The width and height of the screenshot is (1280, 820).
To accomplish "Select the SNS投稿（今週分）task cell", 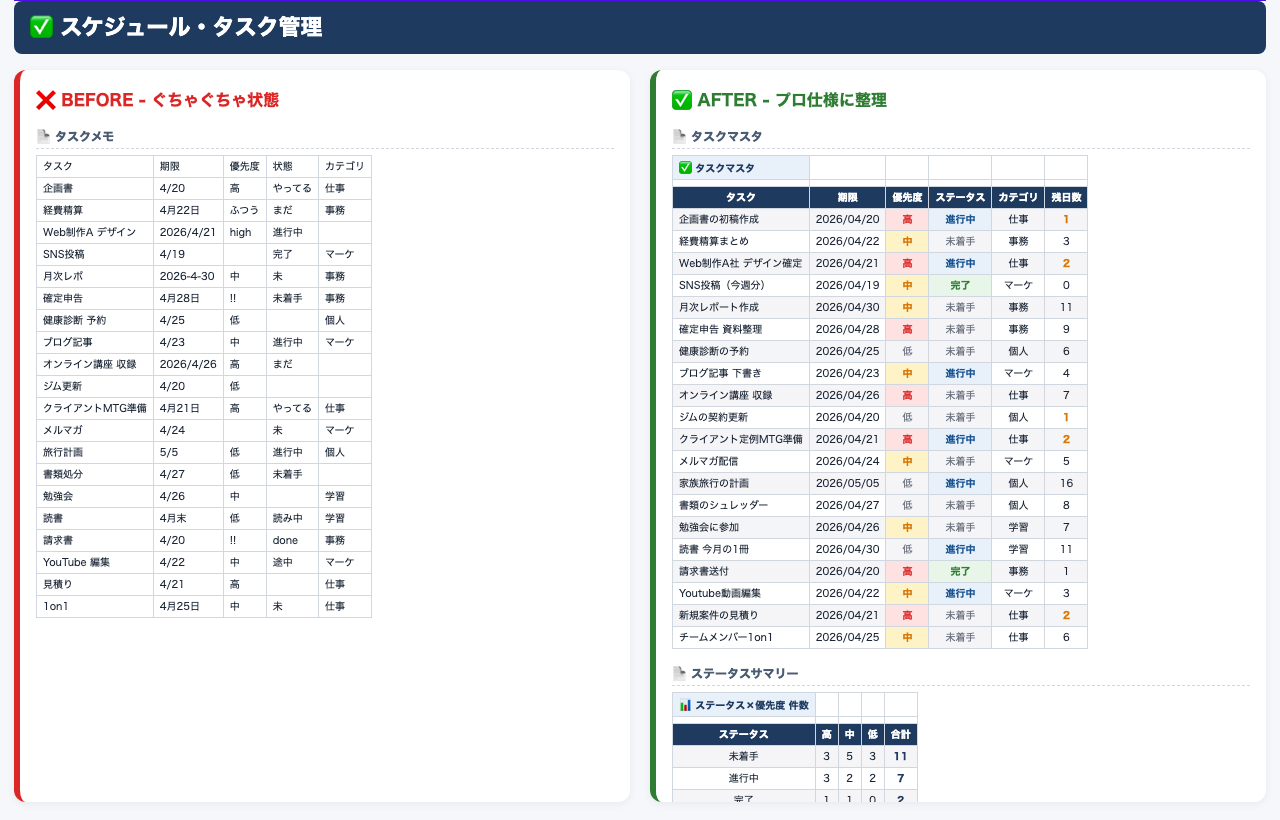I will [741, 285].
